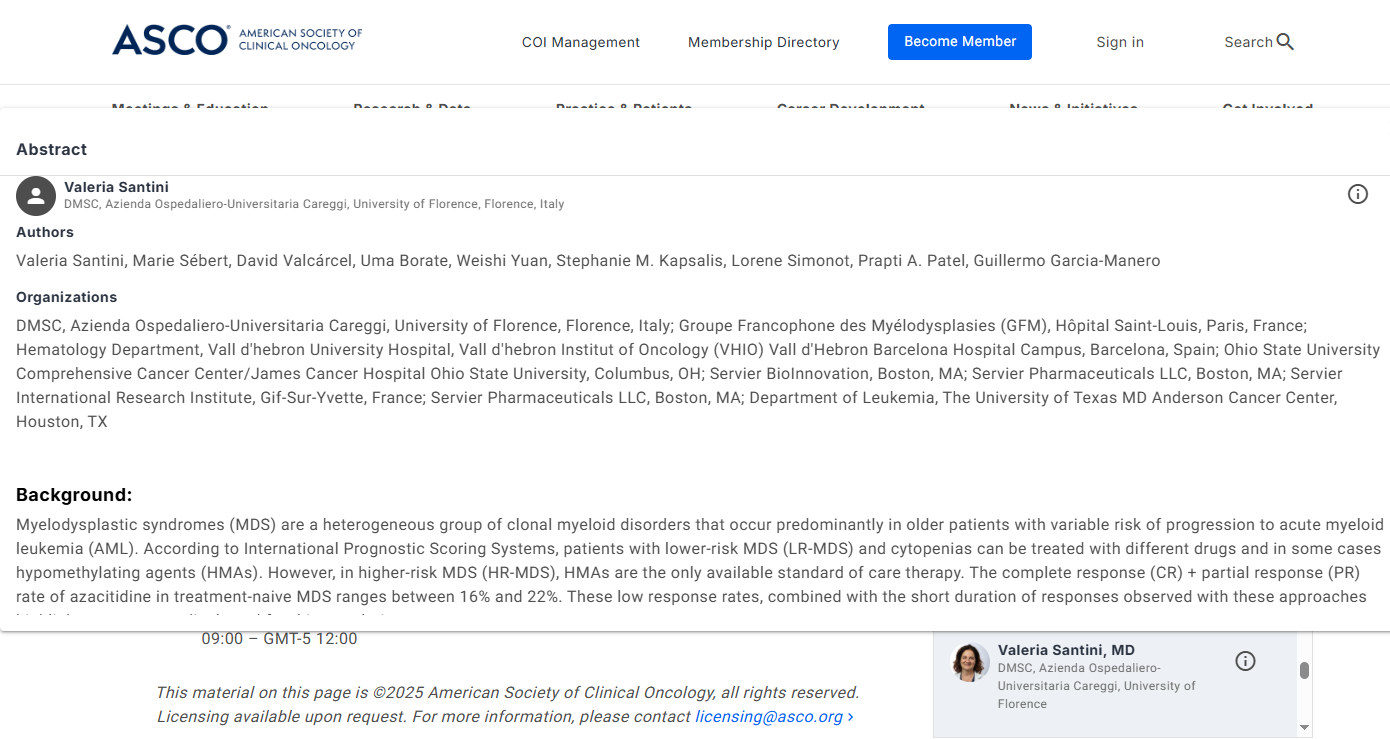The height and width of the screenshot is (739, 1390).
Task: Click info icon in abstract presenter row
Action: pos(1357,194)
